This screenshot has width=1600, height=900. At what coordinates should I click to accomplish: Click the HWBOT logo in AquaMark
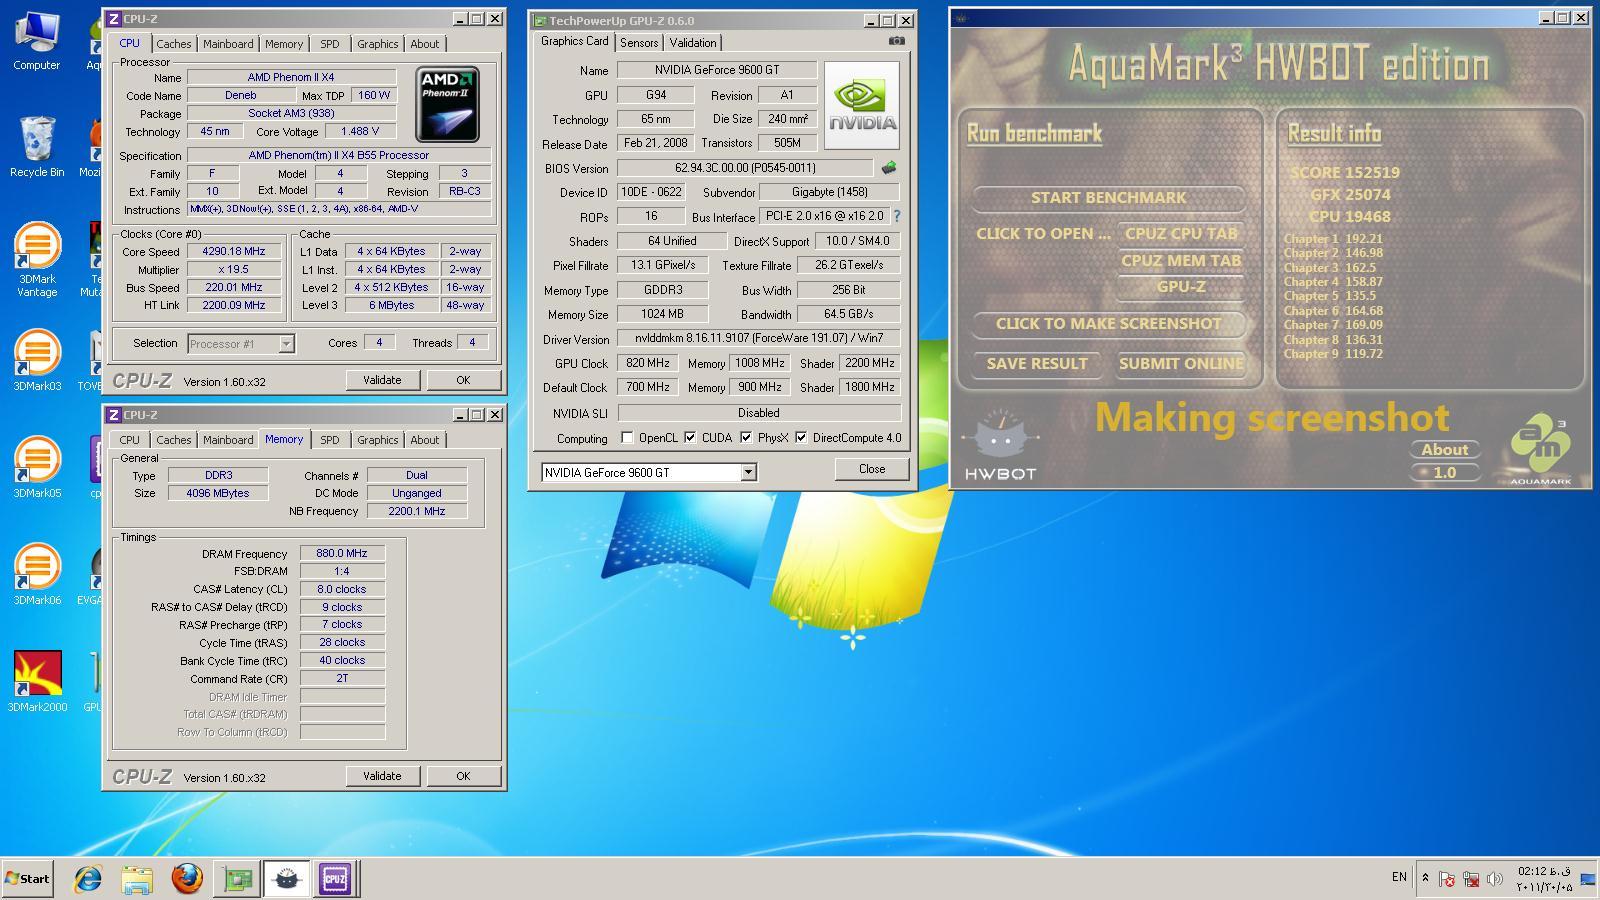click(1000, 445)
